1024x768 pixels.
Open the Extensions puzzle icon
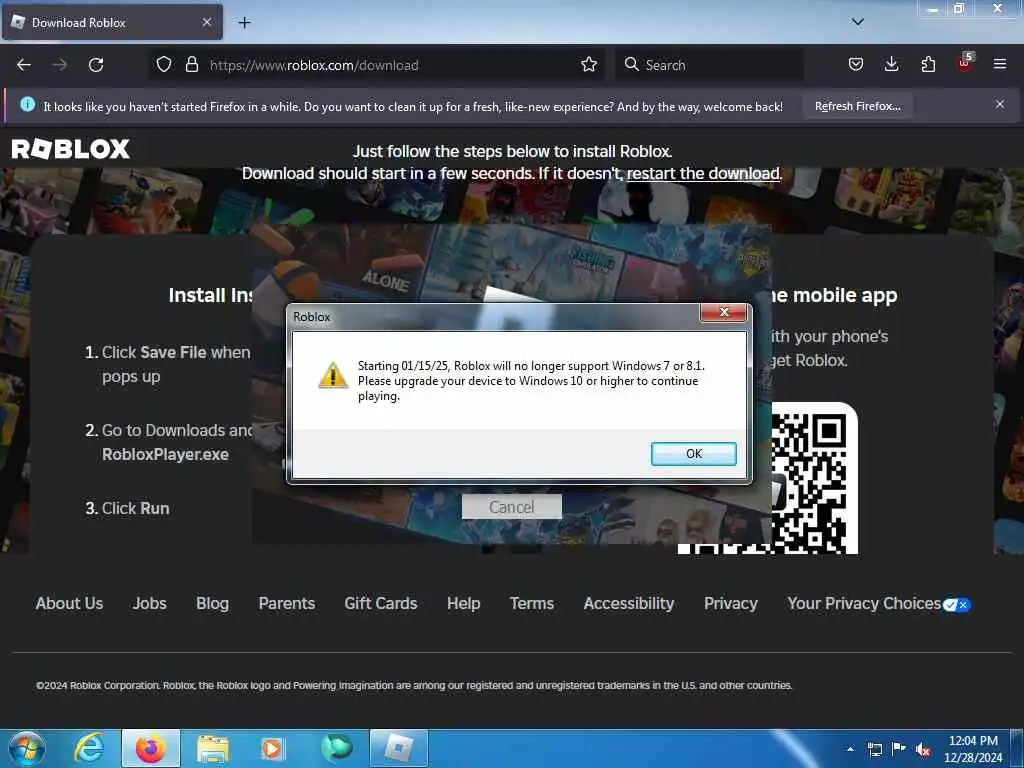[x=928, y=64]
